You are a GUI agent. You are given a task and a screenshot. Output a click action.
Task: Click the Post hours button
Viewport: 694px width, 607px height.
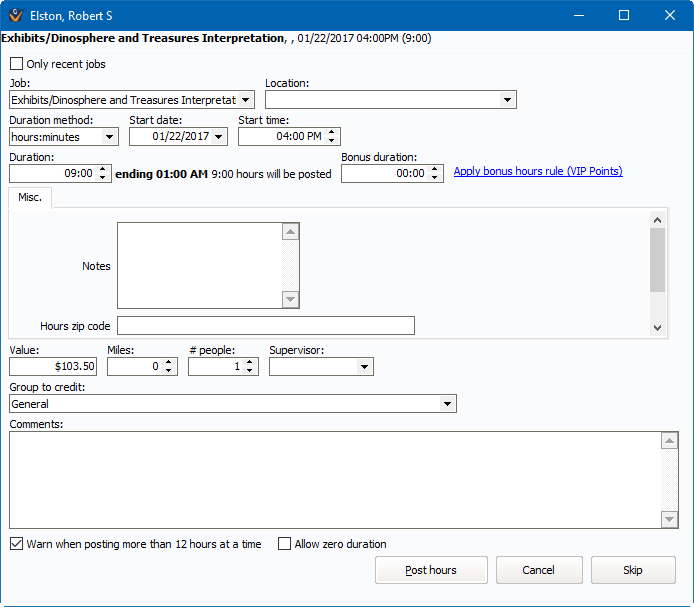point(431,570)
